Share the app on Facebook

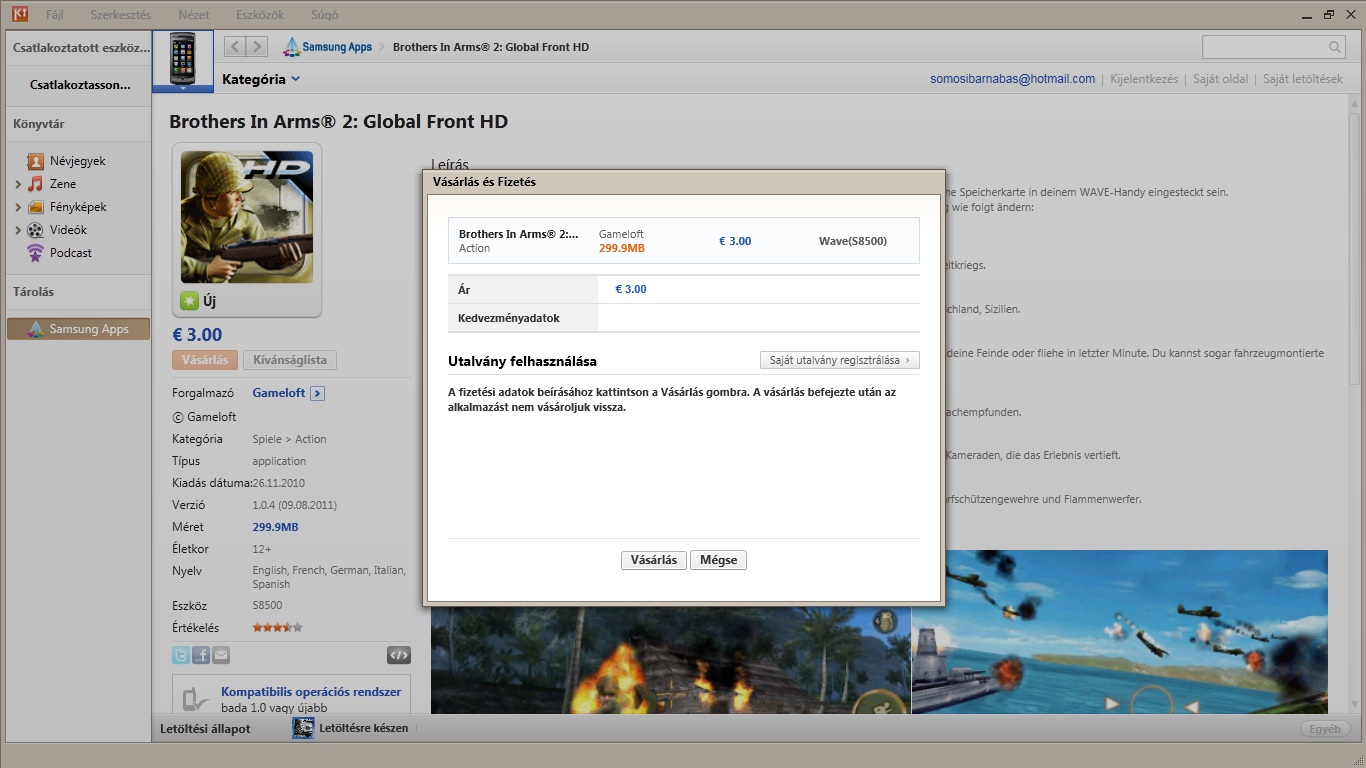click(x=201, y=655)
